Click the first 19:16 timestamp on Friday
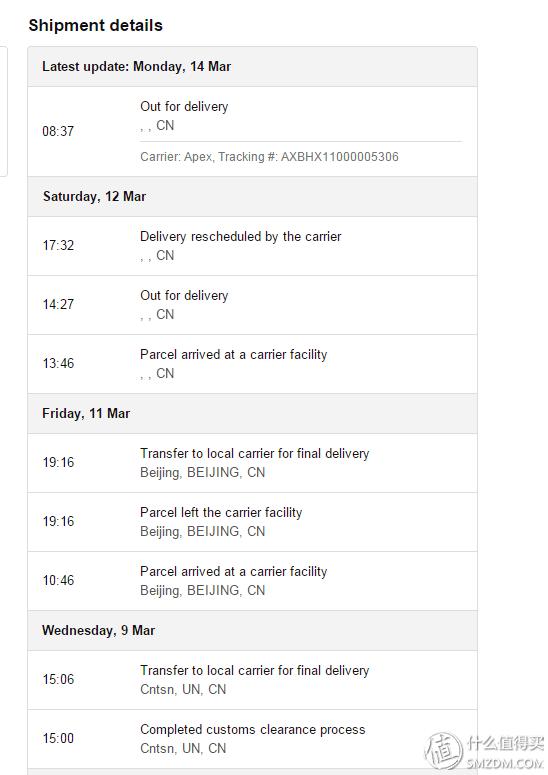Image resolution: width=548 pixels, height=775 pixels. pyautogui.click(x=58, y=462)
